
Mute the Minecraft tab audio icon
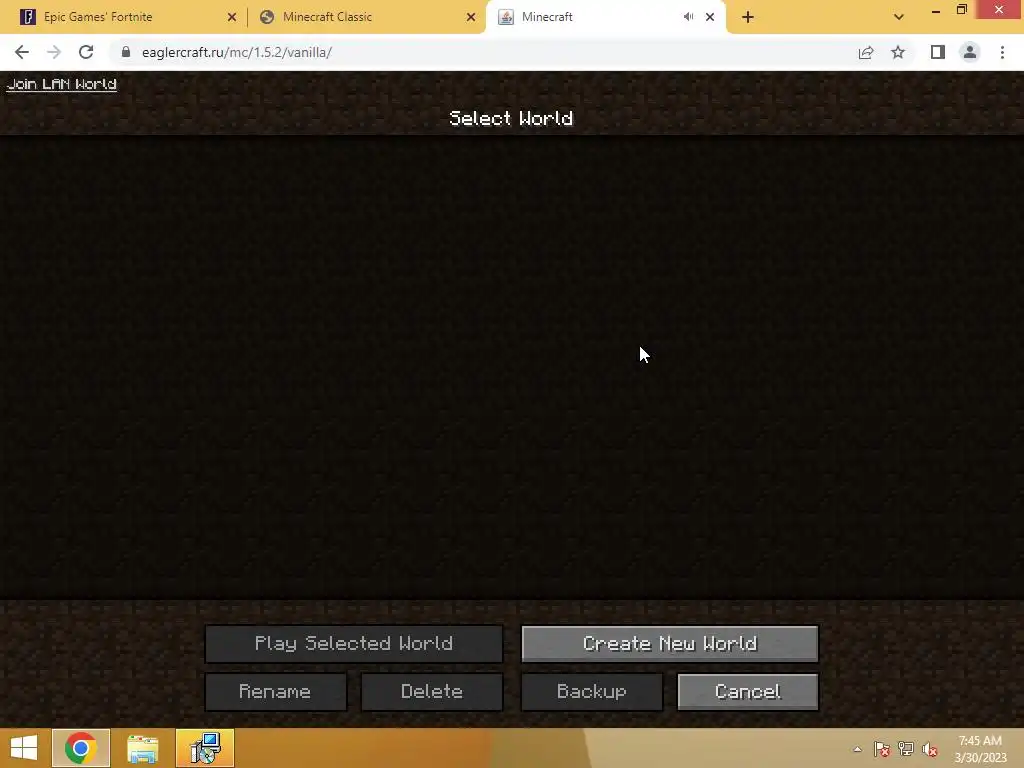tap(688, 17)
